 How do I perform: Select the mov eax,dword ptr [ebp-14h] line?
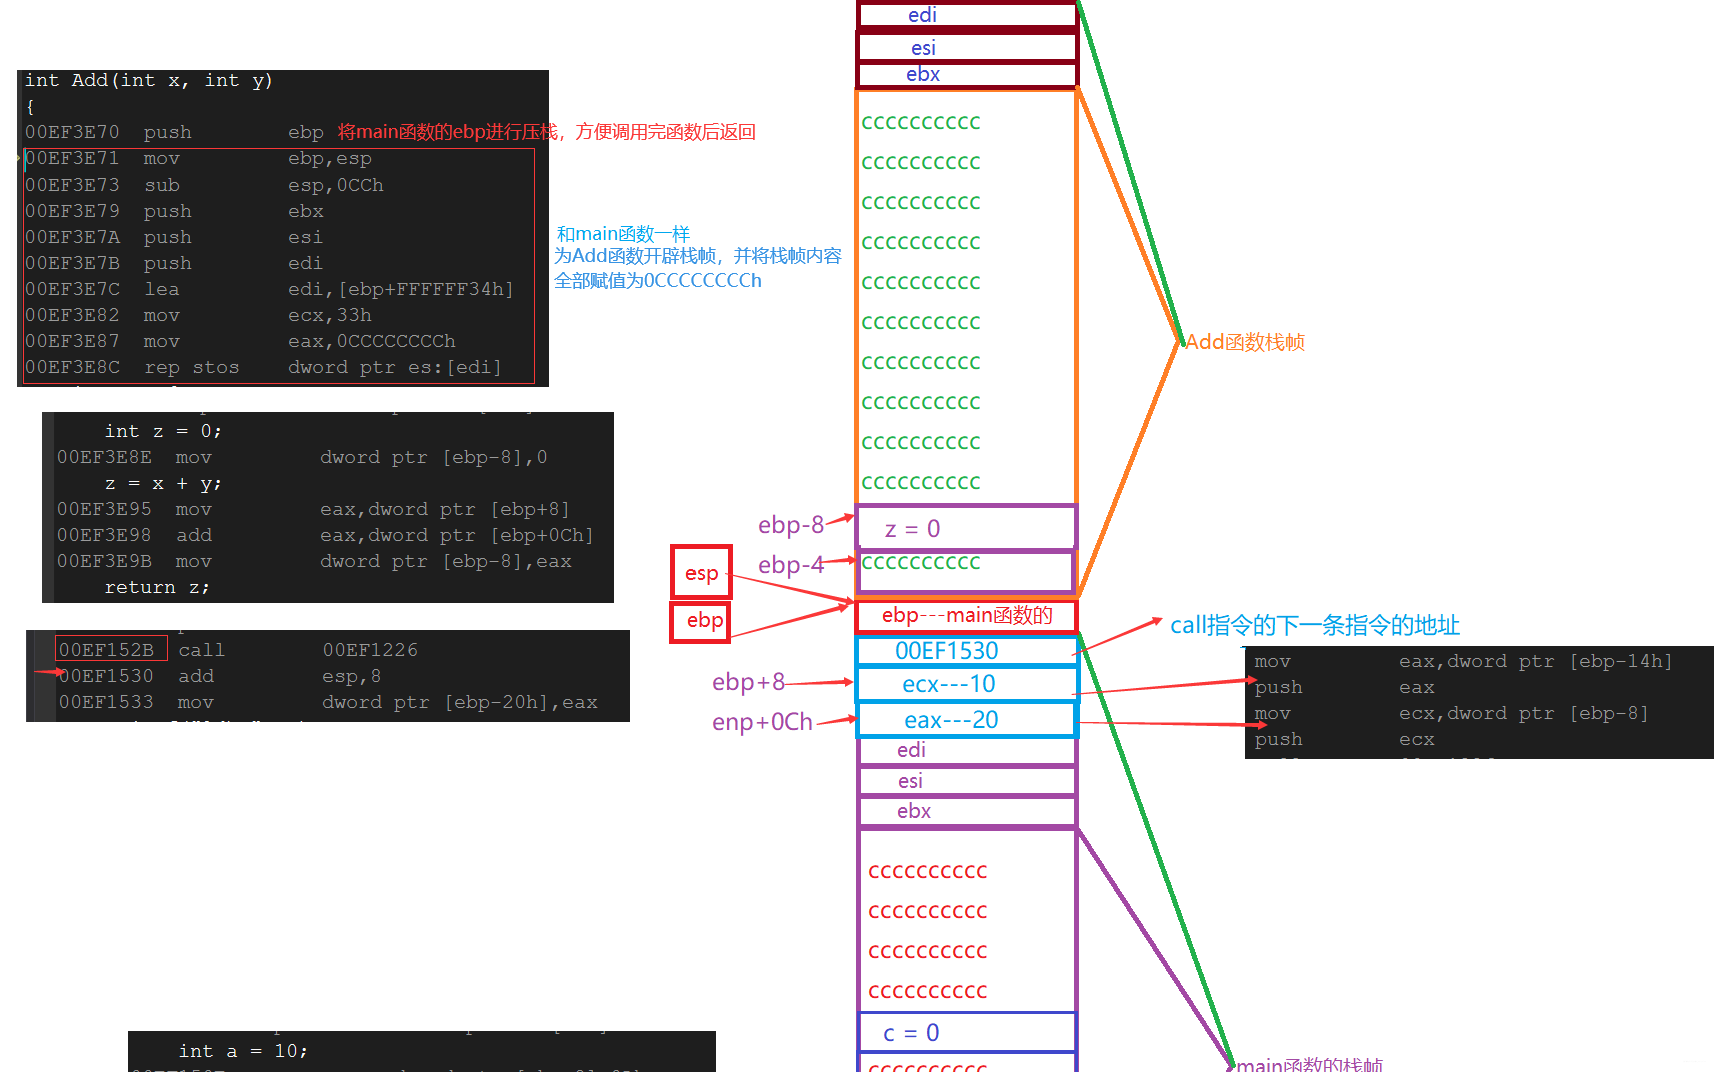point(1463,661)
